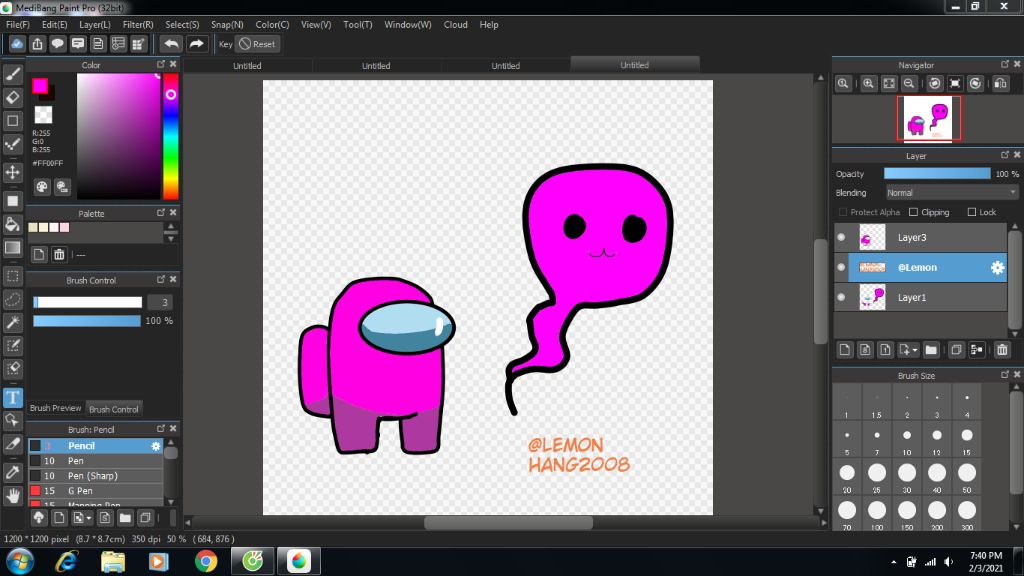
Task: Switch to the first Untitled canvas tab
Action: pyautogui.click(x=247, y=65)
